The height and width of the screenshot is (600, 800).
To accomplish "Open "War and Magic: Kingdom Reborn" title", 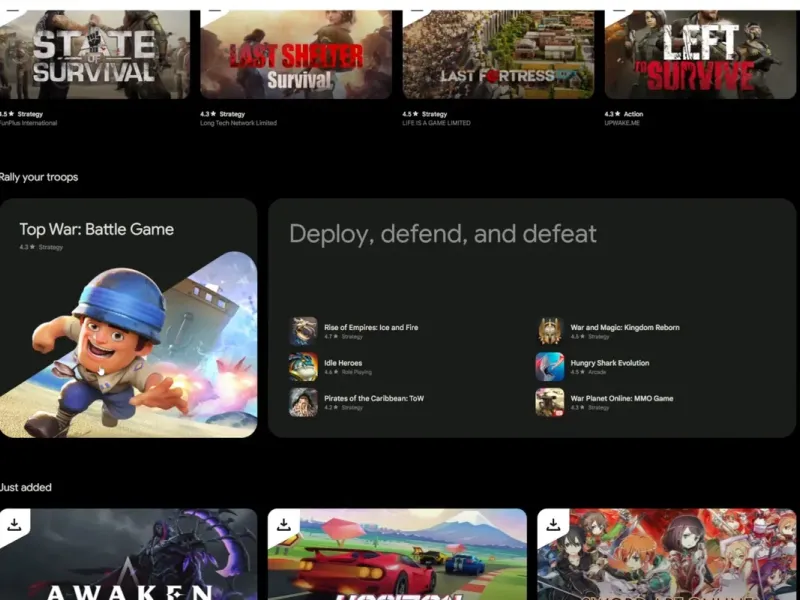I will pos(625,328).
